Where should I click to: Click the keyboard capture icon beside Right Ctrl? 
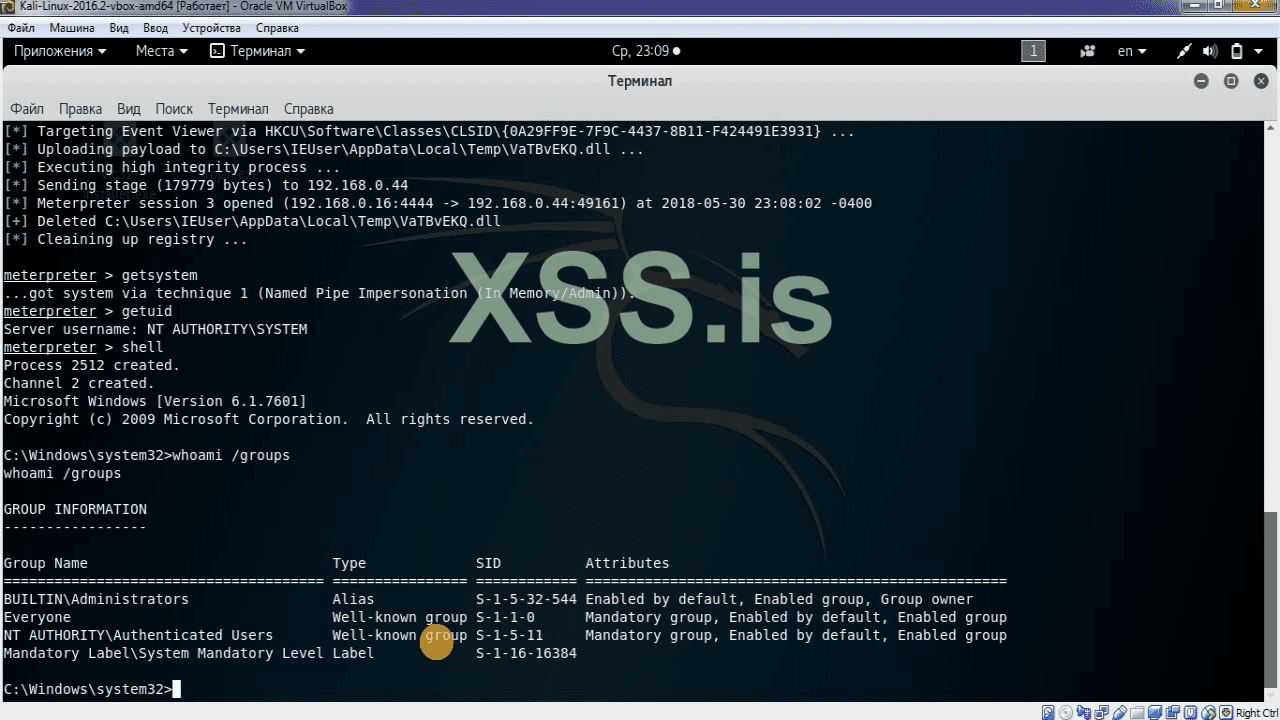coord(1224,713)
